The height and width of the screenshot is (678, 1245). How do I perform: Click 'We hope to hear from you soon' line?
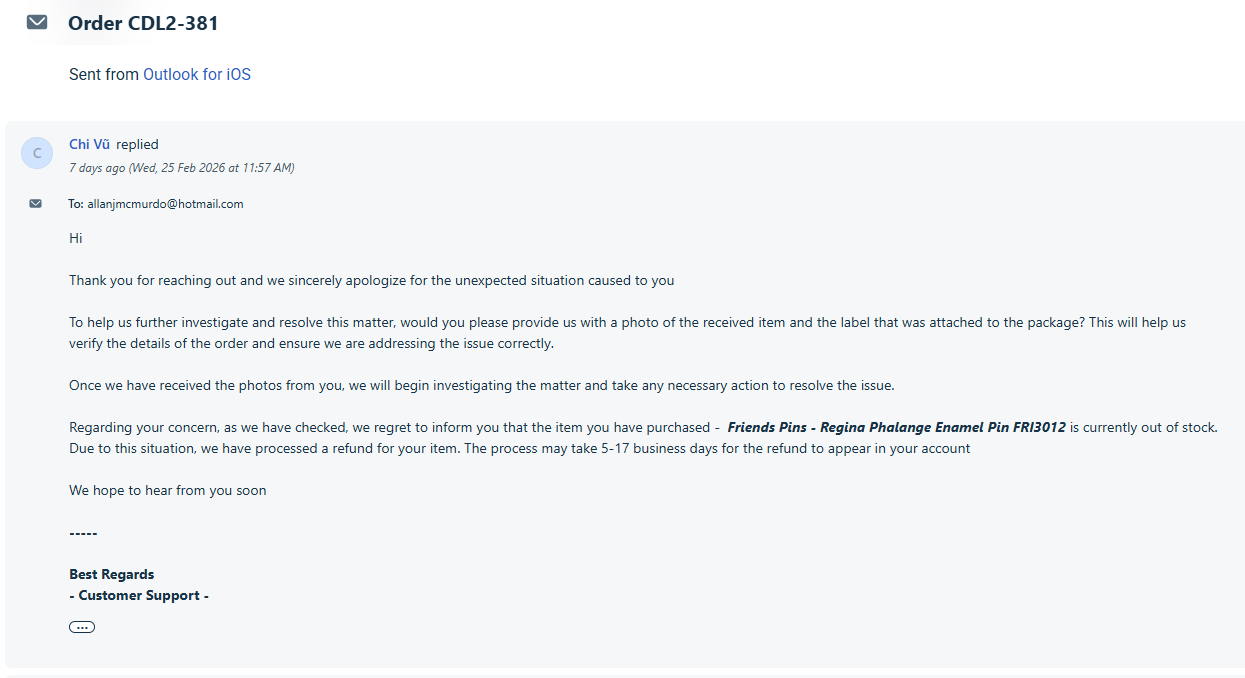coord(167,490)
